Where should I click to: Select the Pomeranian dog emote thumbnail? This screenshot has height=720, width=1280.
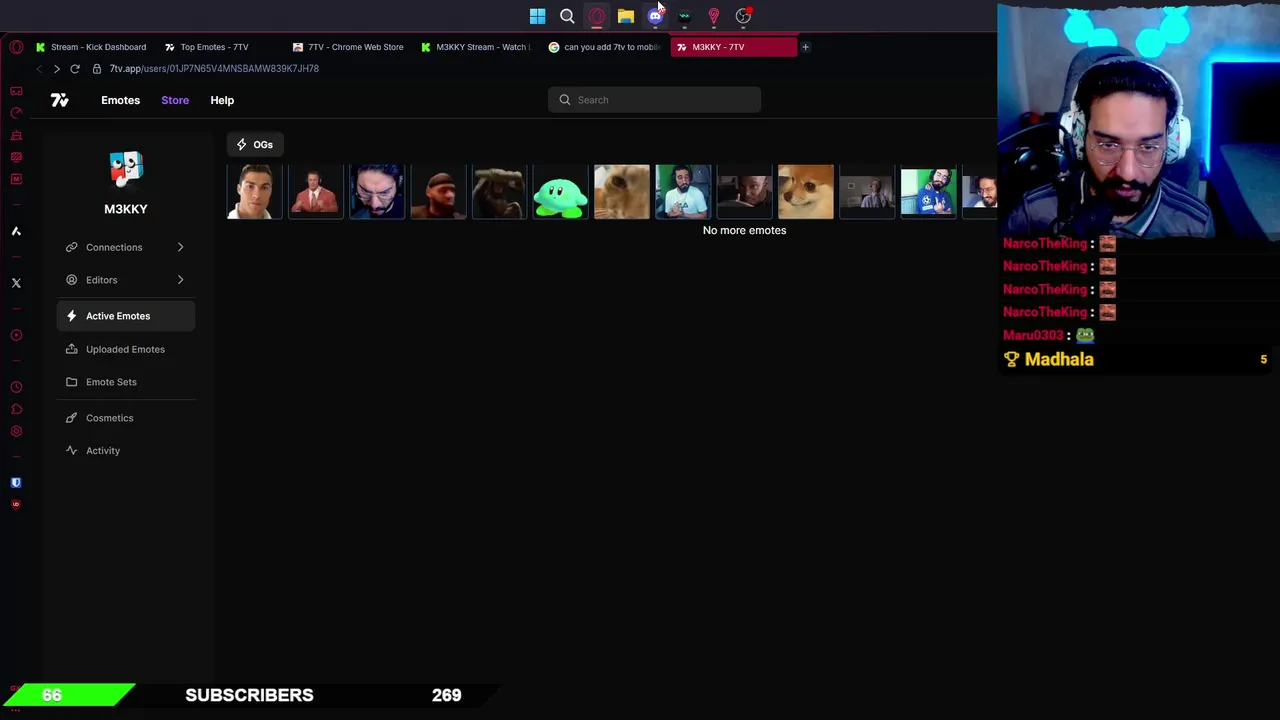(805, 192)
